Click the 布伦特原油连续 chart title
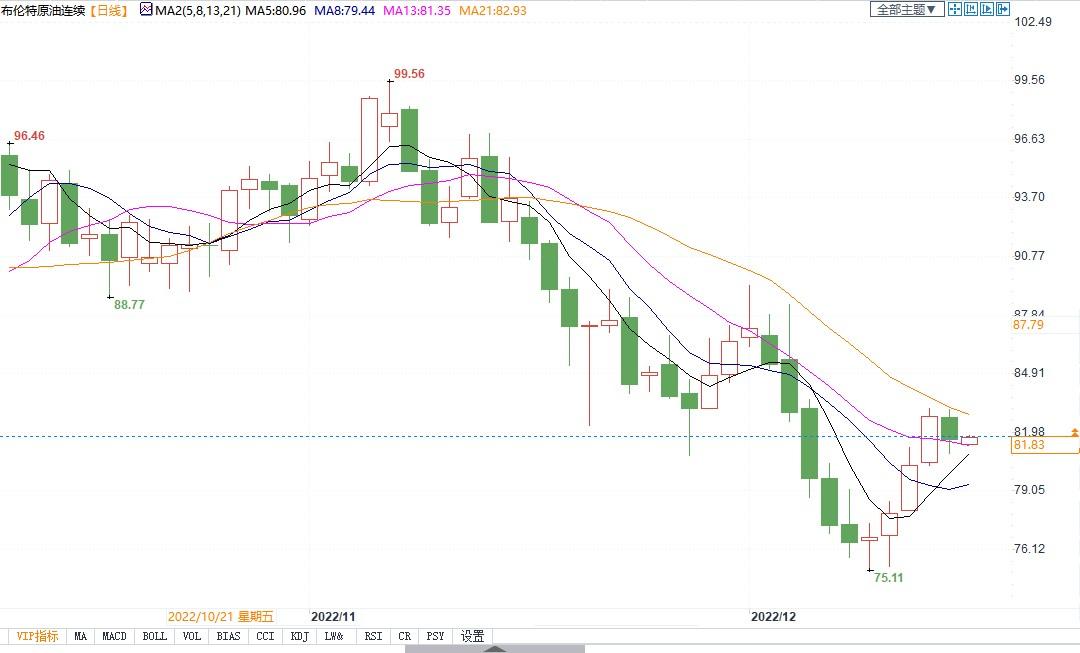Viewport: 1080px width, 653px height. pyautogui.click(x=44, y=10)
